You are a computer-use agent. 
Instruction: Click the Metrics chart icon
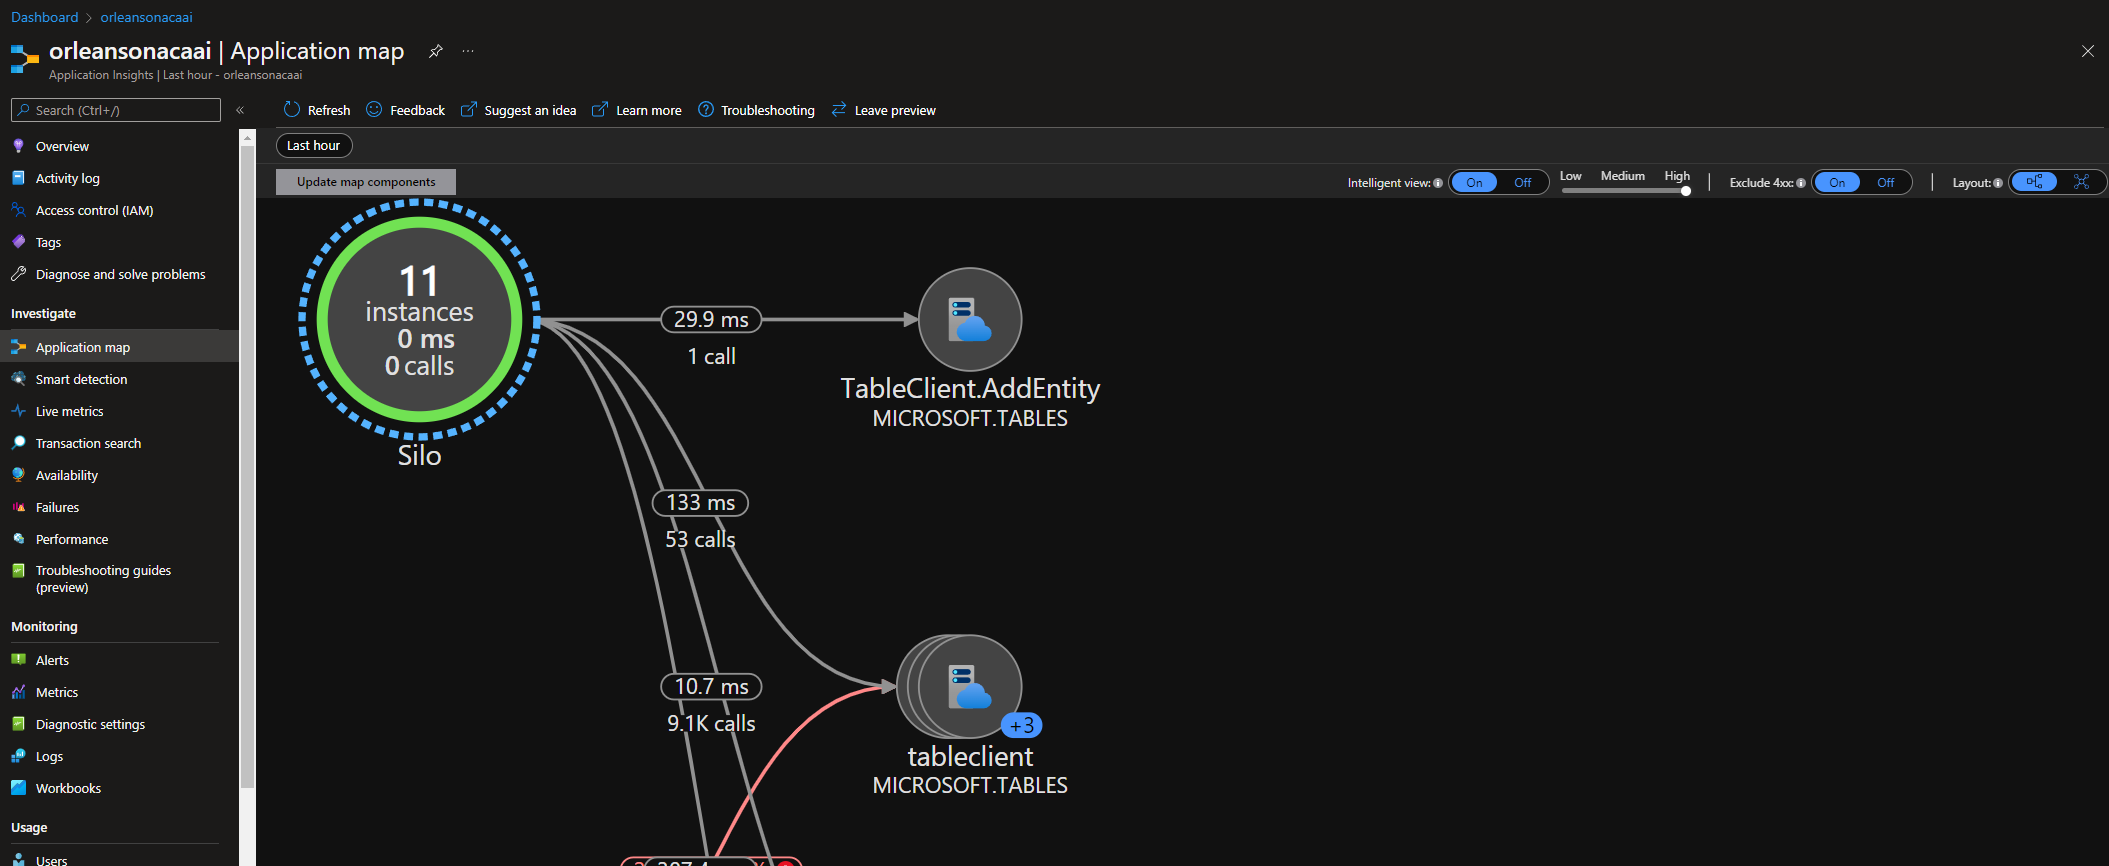point(18,691)
